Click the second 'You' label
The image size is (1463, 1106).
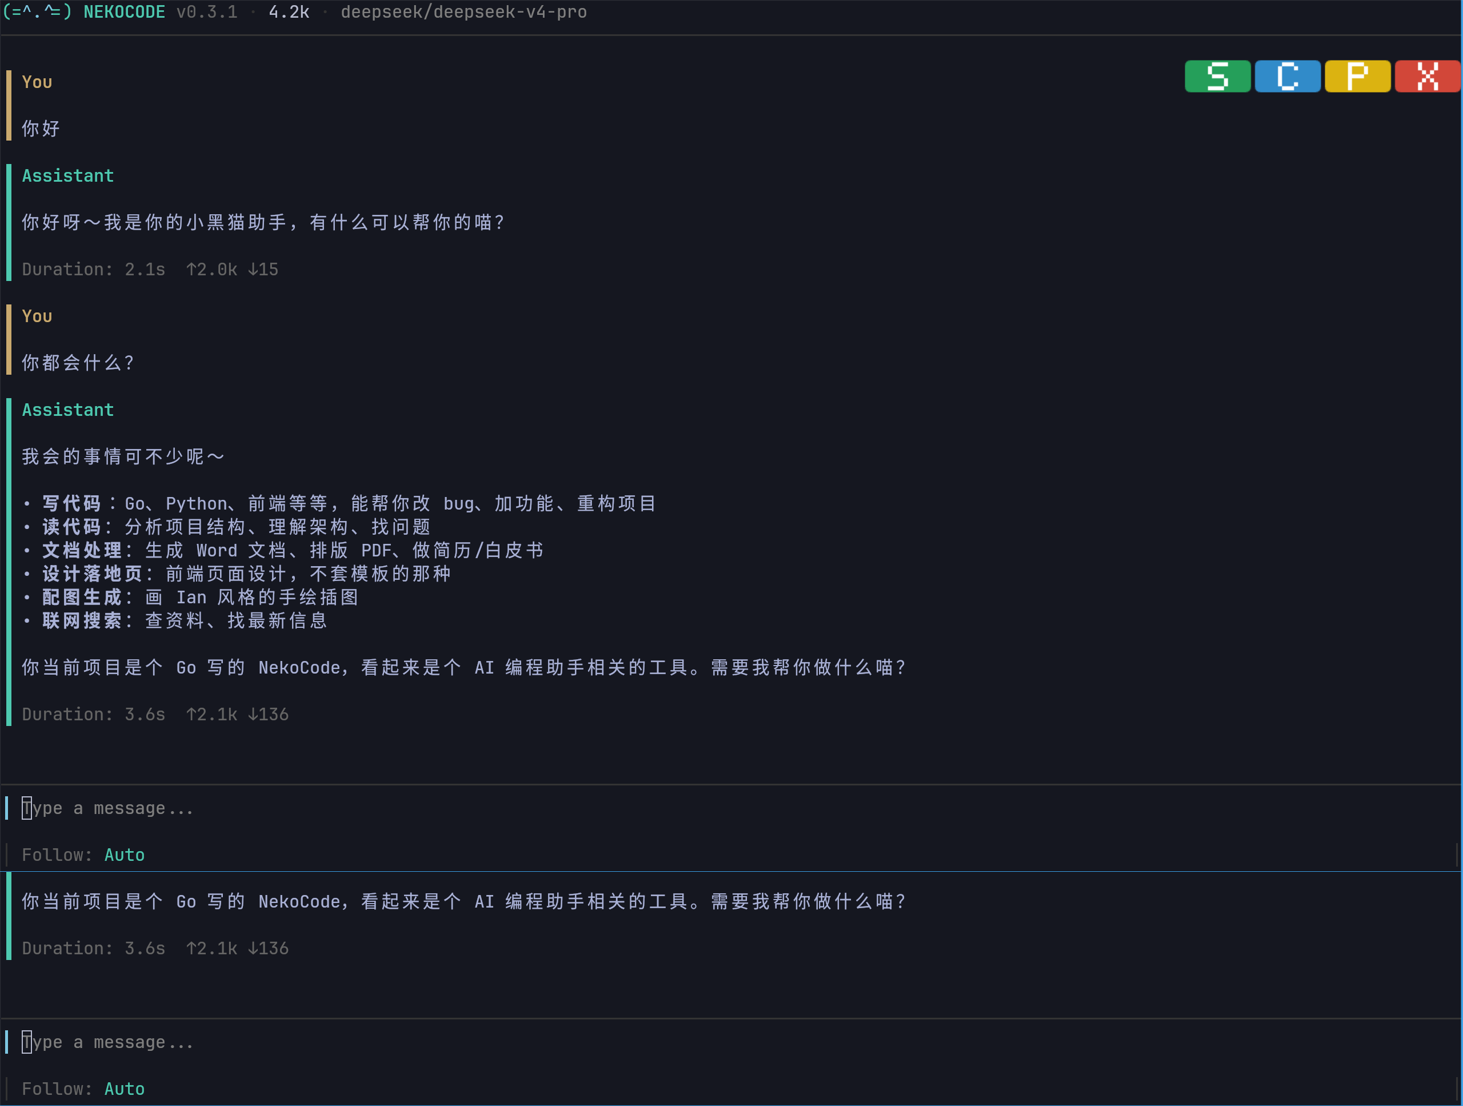point(37,316)
